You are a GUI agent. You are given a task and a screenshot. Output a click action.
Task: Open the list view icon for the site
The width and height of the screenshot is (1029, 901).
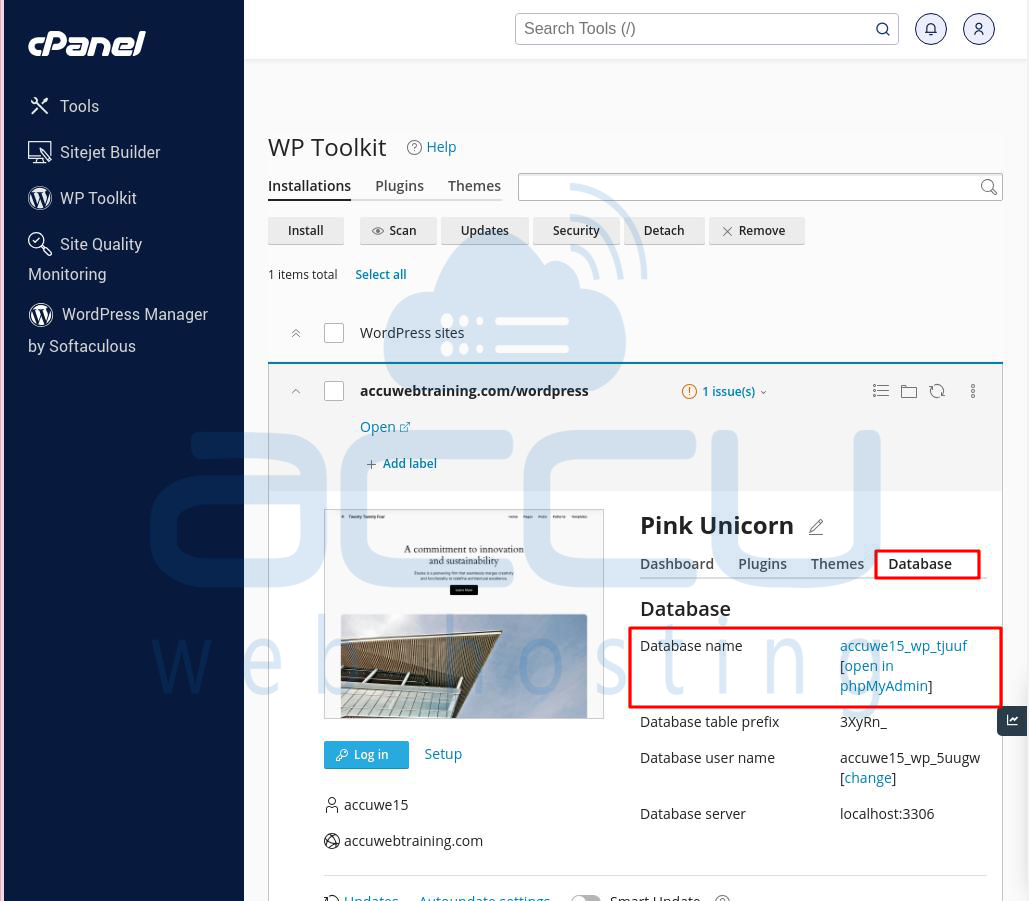(881, 391)
